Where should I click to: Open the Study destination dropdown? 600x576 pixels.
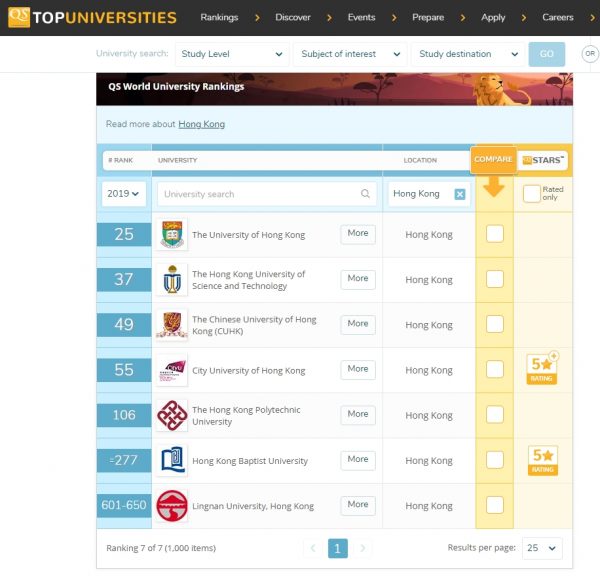[x=468, y=54]
